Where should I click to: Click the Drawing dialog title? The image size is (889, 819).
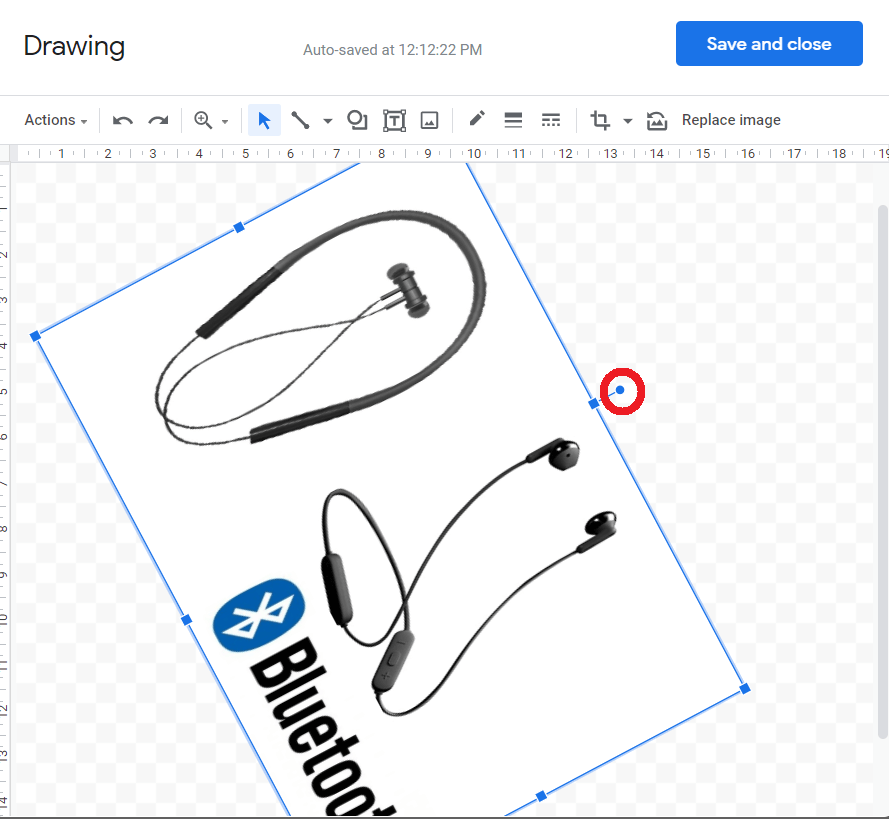pos(74,46)
